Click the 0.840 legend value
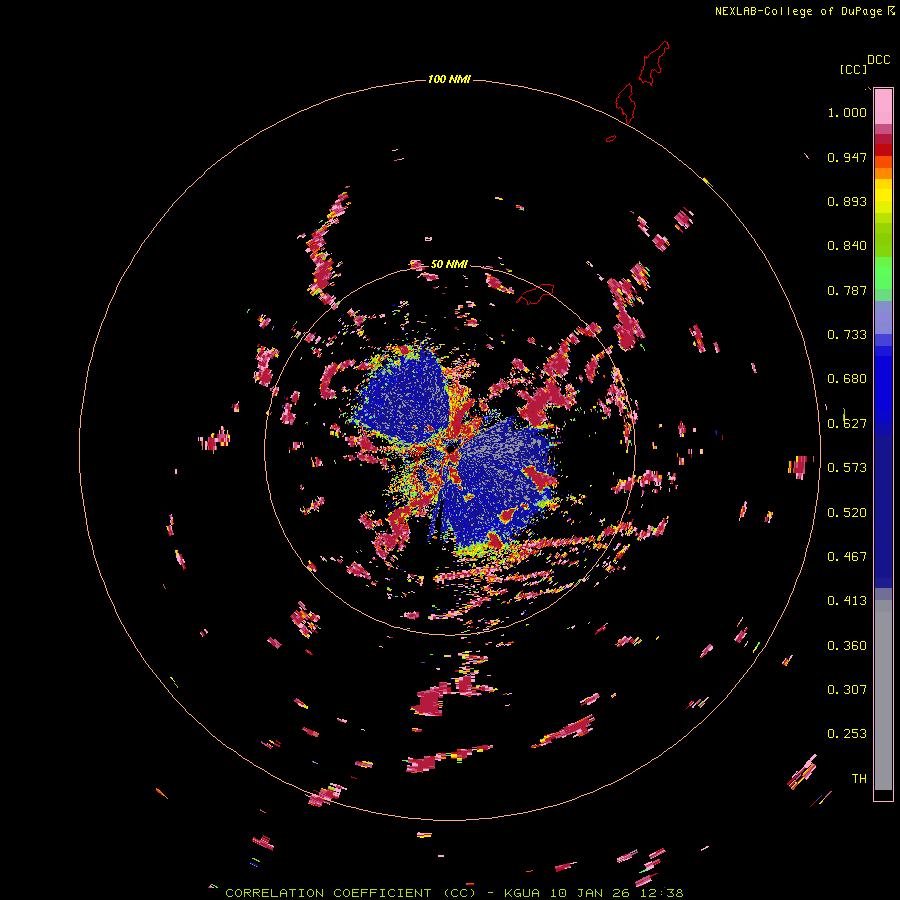The image size is (900, 900). coord(847,246)
